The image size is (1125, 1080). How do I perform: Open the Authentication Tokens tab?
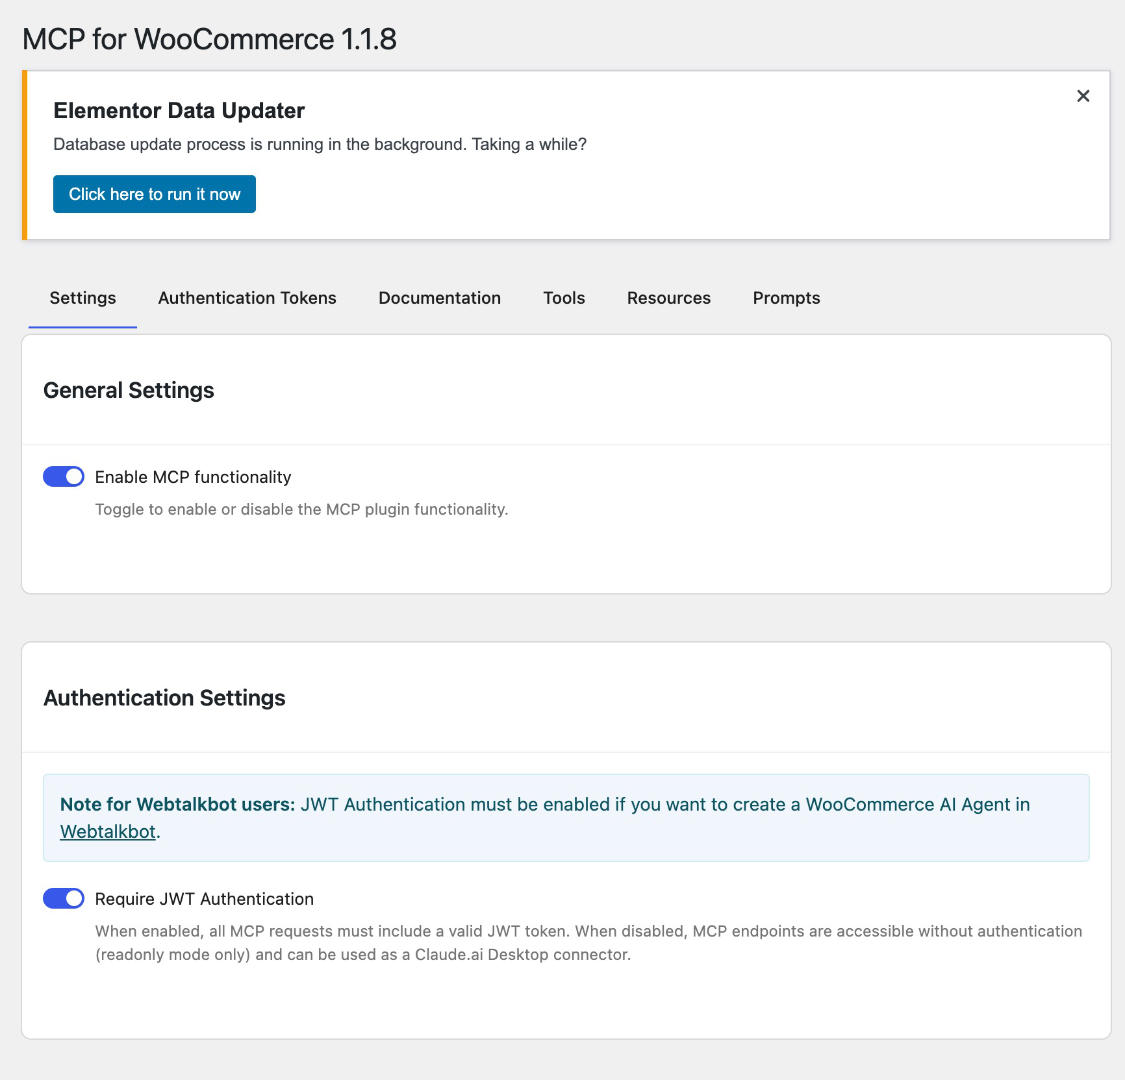[x=247, y=298]
